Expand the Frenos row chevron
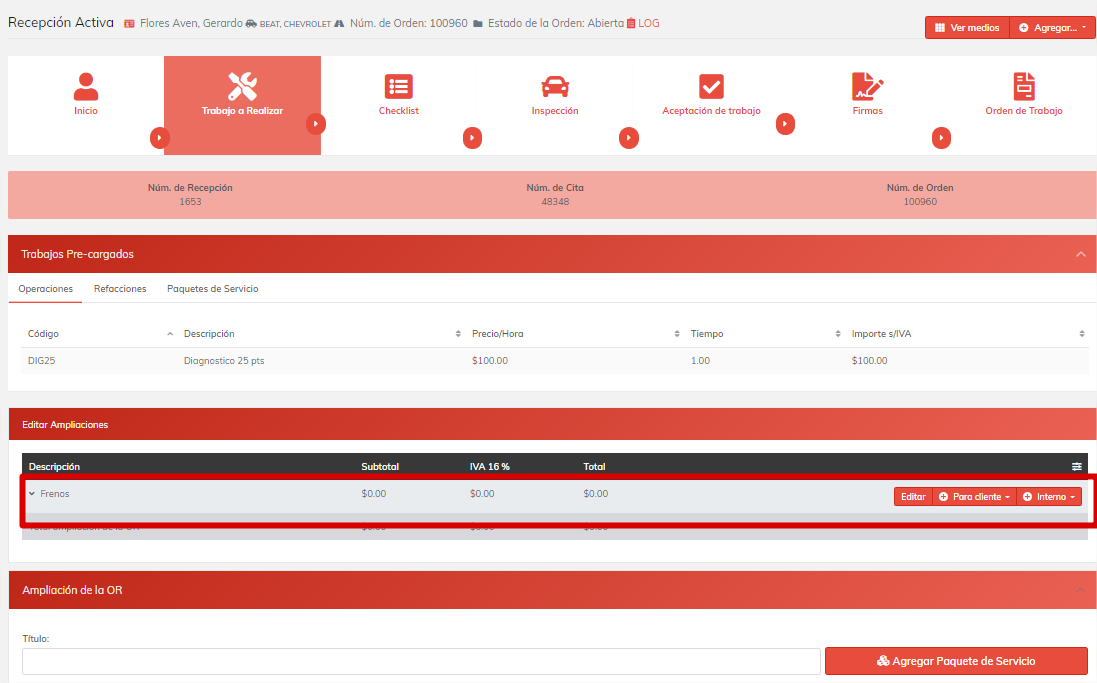The width and height of the screenshot is (1097, 683). click(x=32, y=494)
